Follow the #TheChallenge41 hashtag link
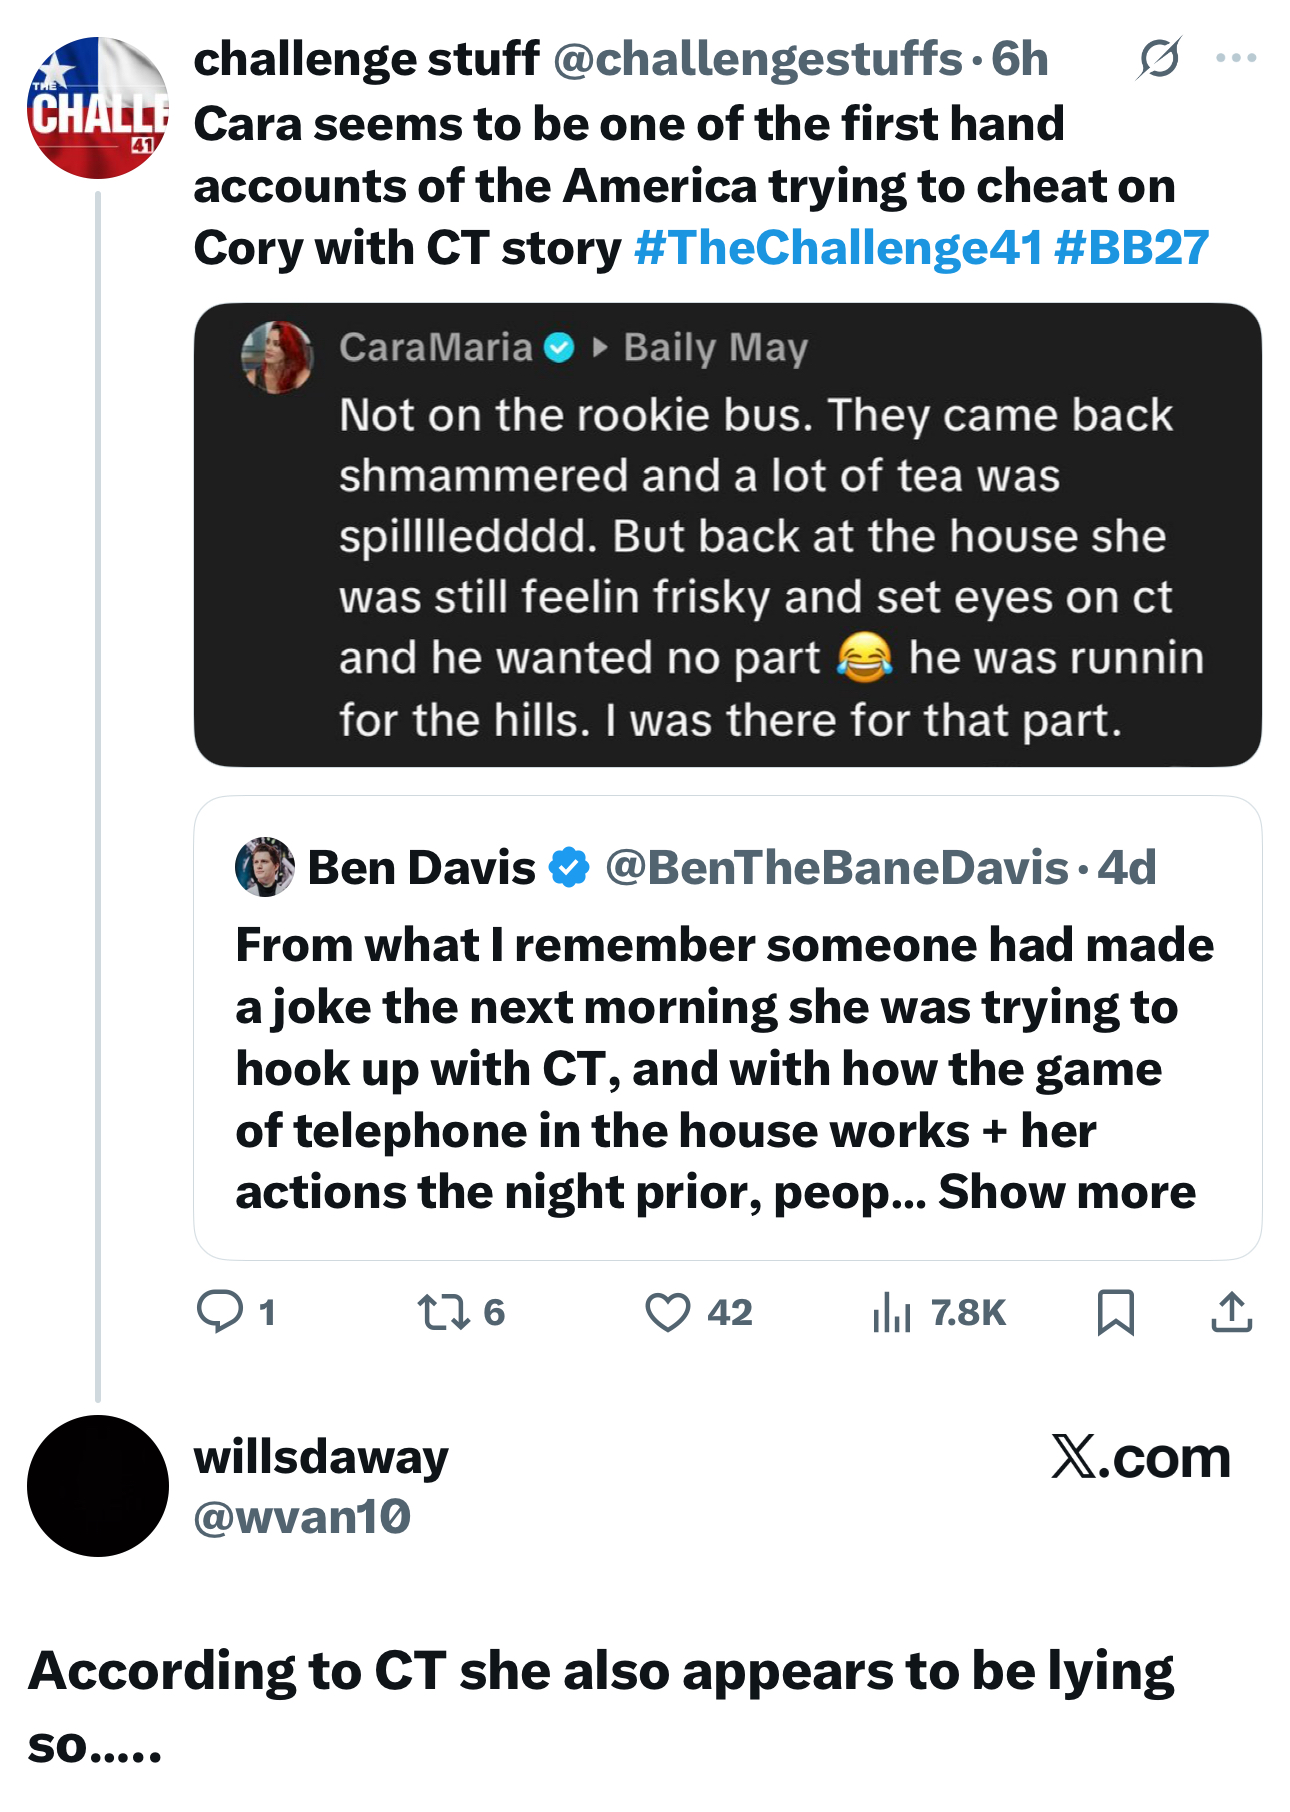Image resolution: width=1290 pixels, height=1812 pixels. click(838, 248)
